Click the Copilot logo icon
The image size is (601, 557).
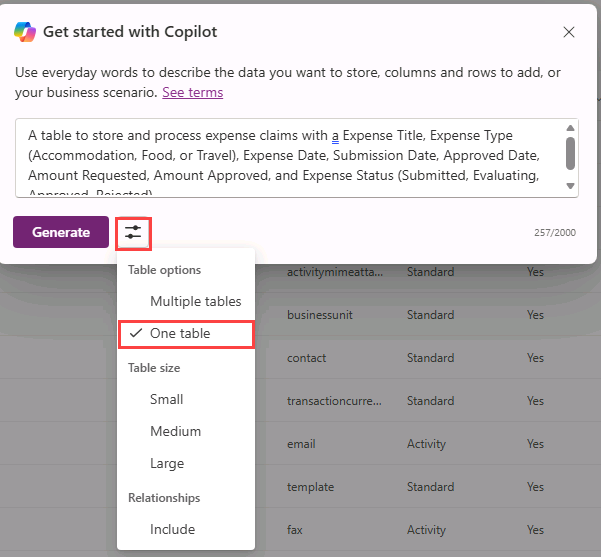(x=25, y=32)
